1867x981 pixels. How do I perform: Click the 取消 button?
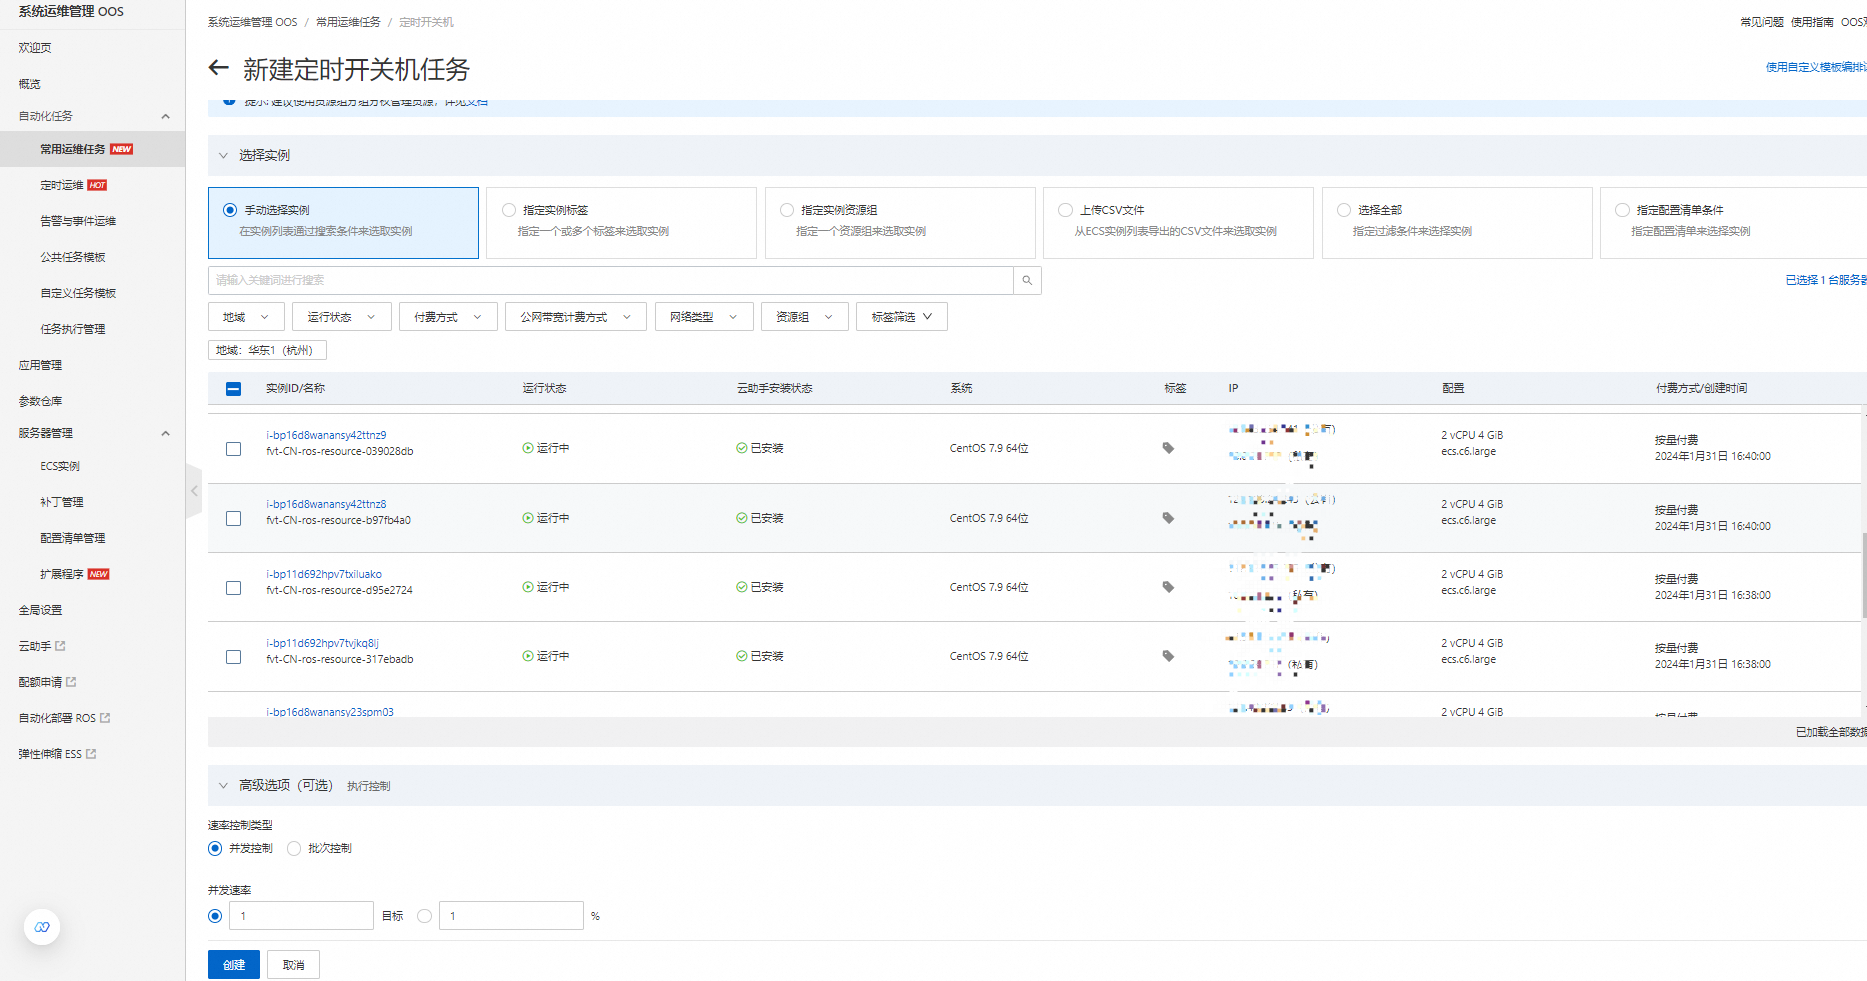(293, 965)
